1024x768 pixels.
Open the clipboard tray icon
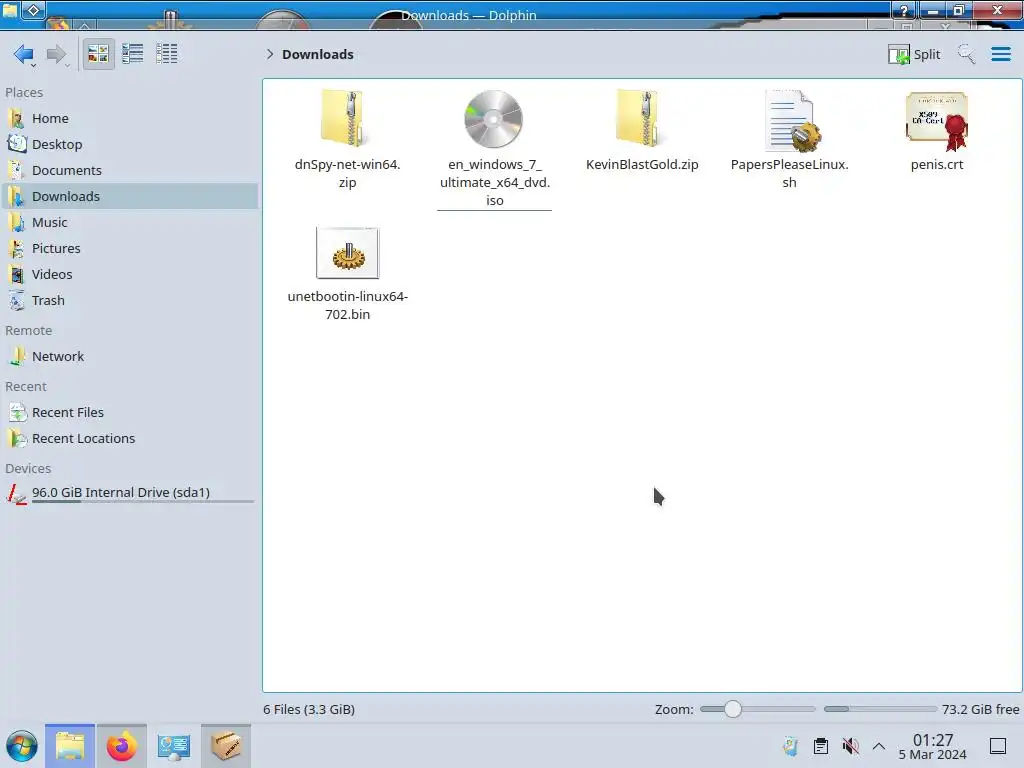point(821,746)
